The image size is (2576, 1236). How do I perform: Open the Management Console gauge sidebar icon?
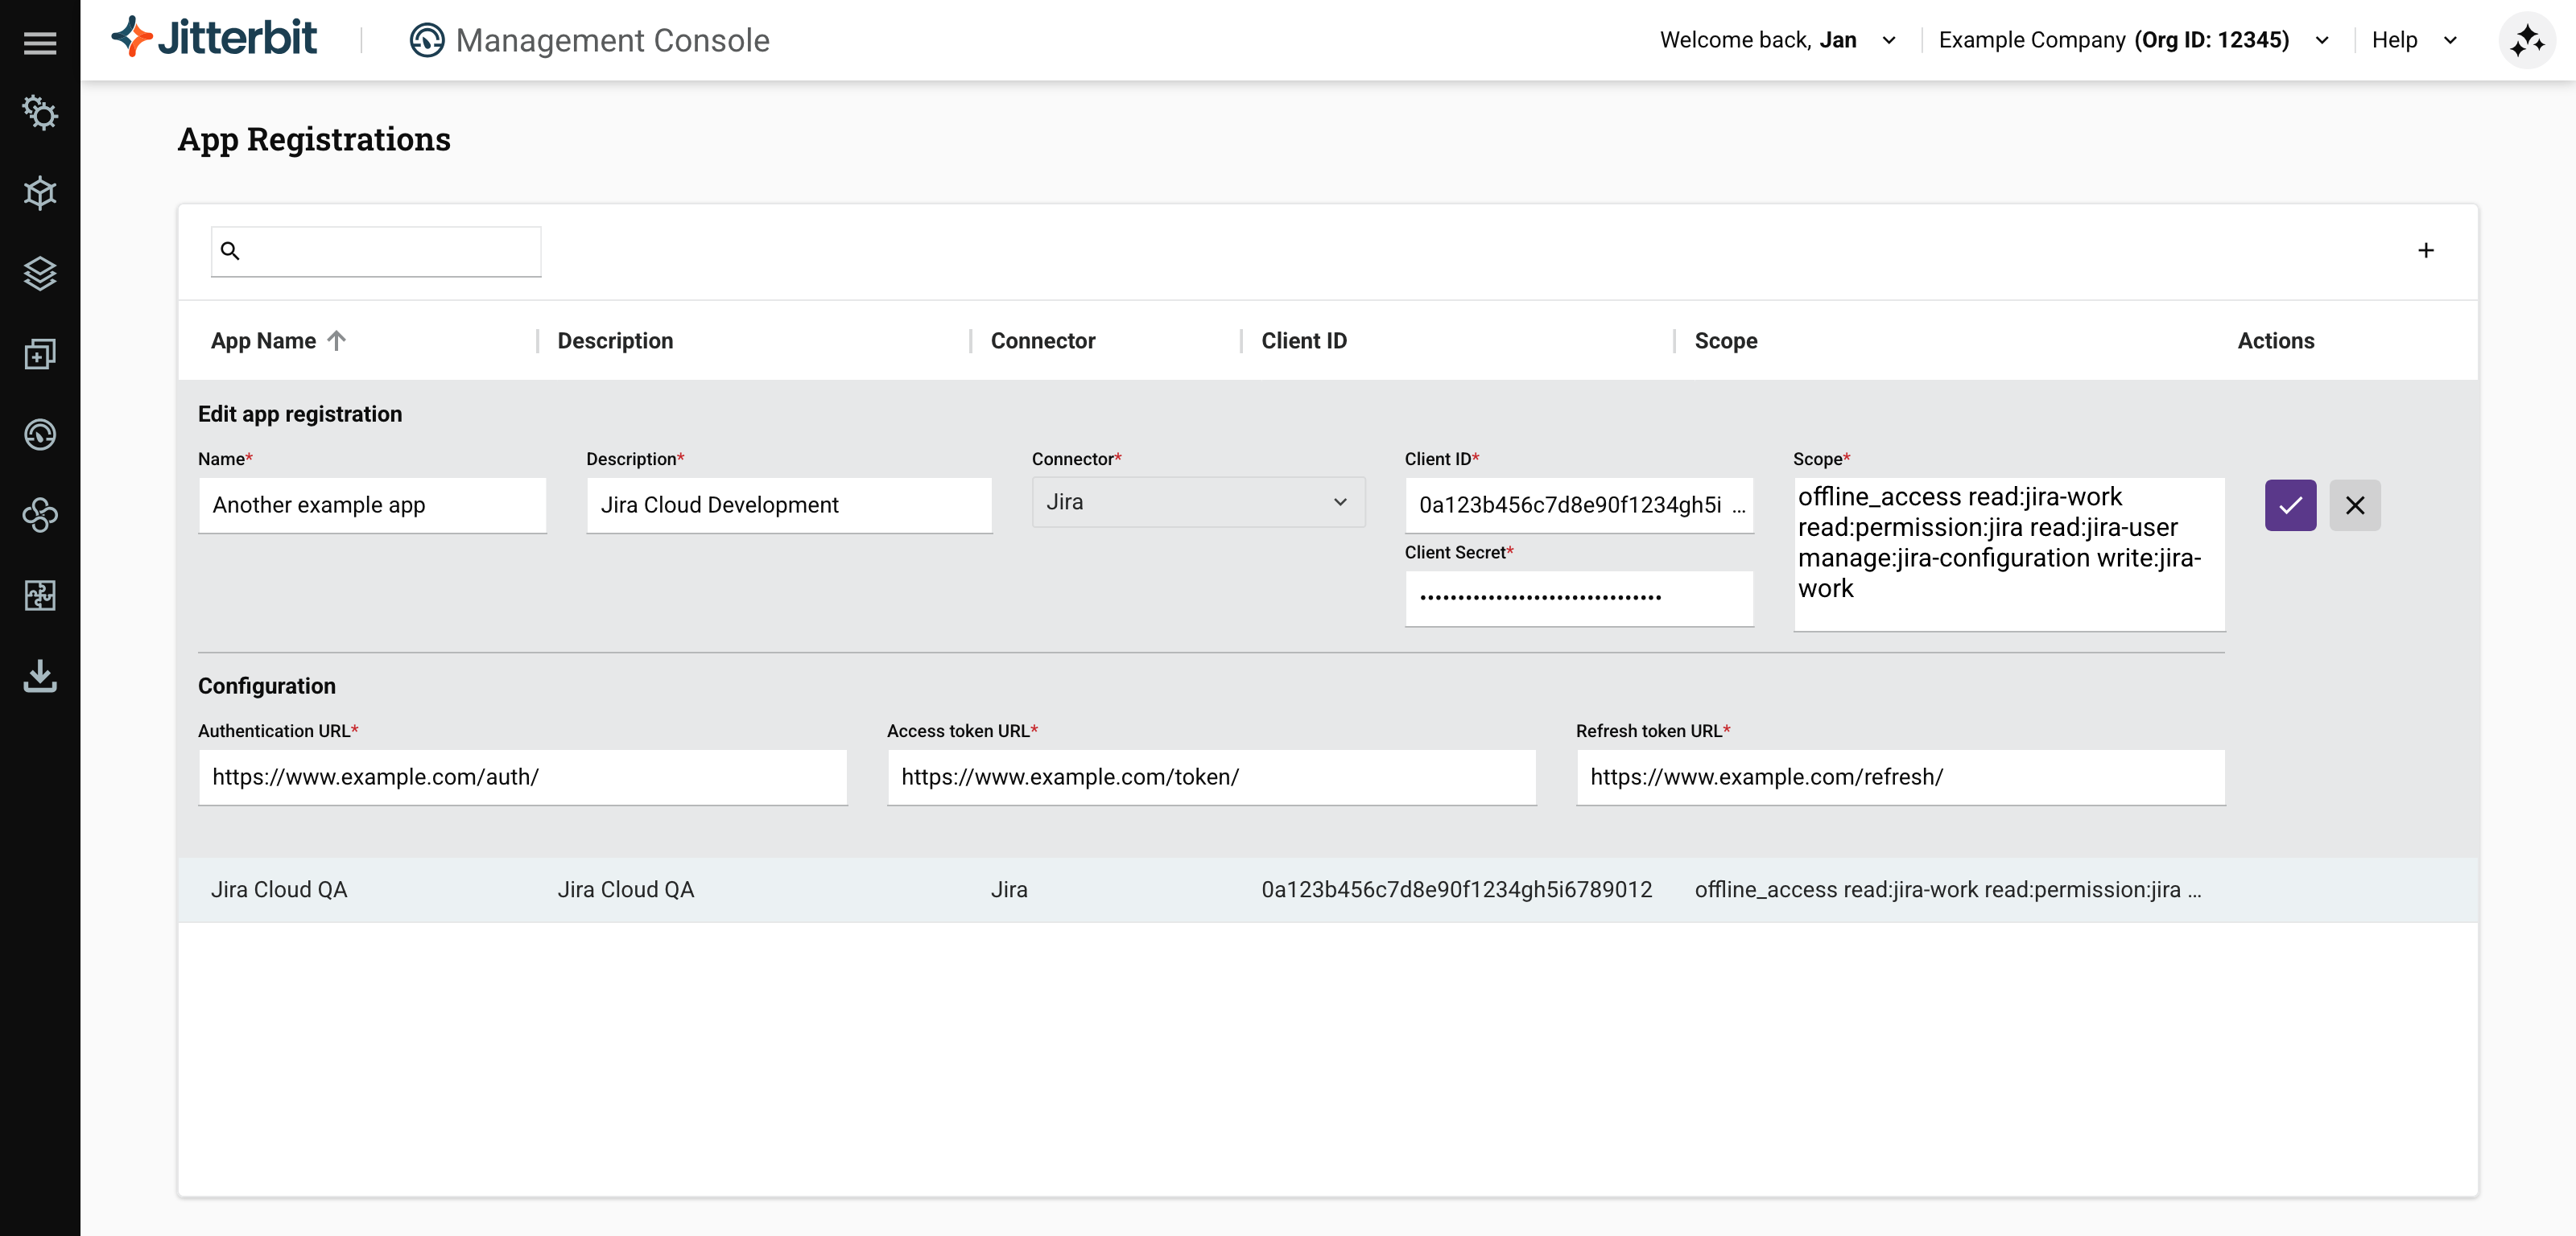[40, 434]
